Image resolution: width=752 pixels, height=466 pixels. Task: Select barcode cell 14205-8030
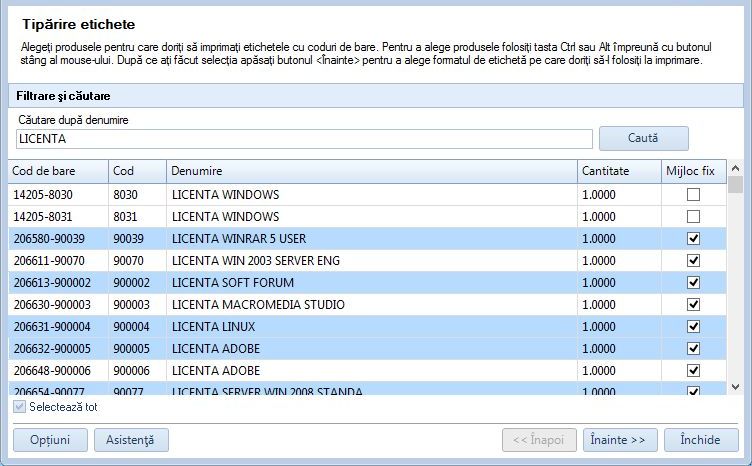(58, 195)
